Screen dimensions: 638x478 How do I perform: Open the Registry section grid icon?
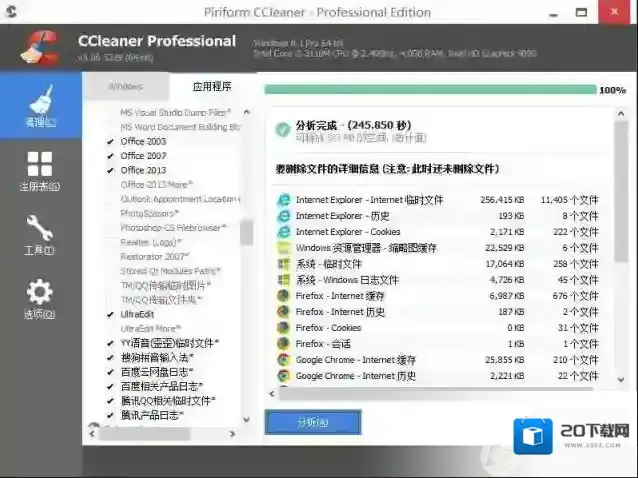coord(39,164)
